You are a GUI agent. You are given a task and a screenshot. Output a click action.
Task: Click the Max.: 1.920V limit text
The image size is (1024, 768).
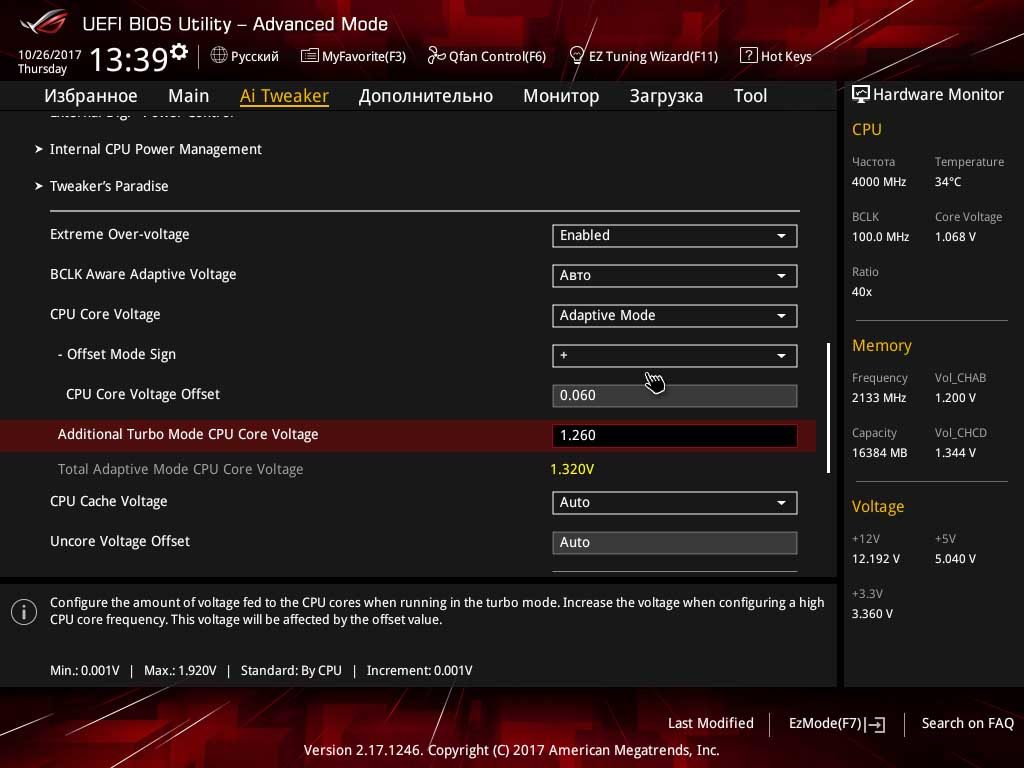180,671
